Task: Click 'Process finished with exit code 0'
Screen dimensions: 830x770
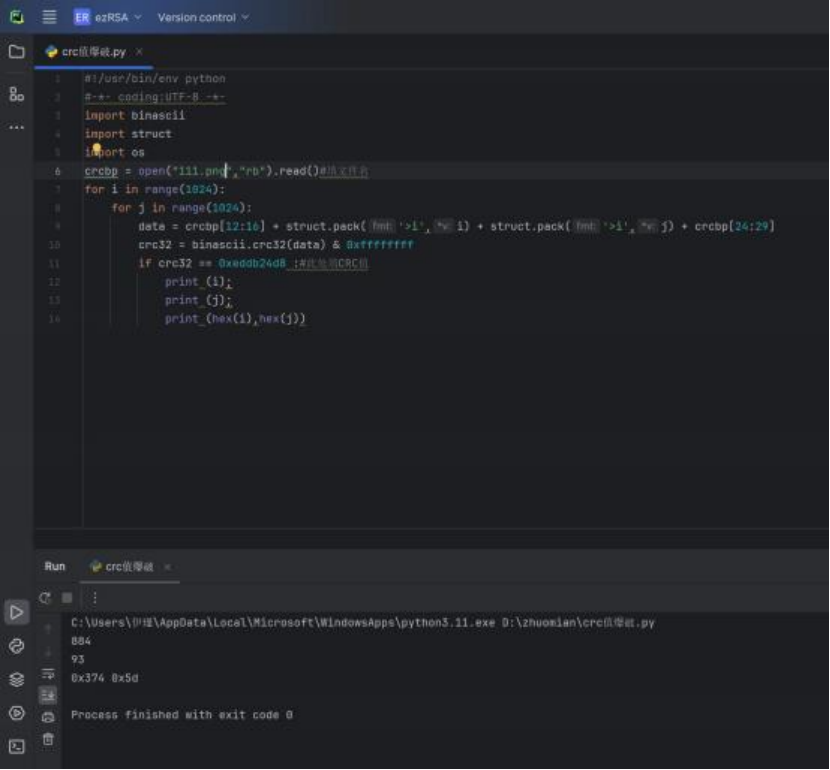Action: (x=182, y=715)
